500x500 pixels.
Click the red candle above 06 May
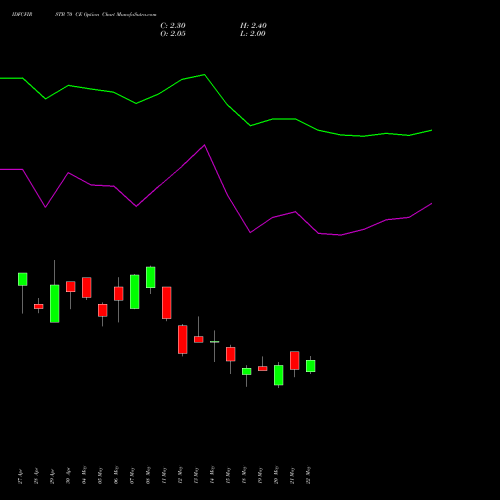point(119,294)
